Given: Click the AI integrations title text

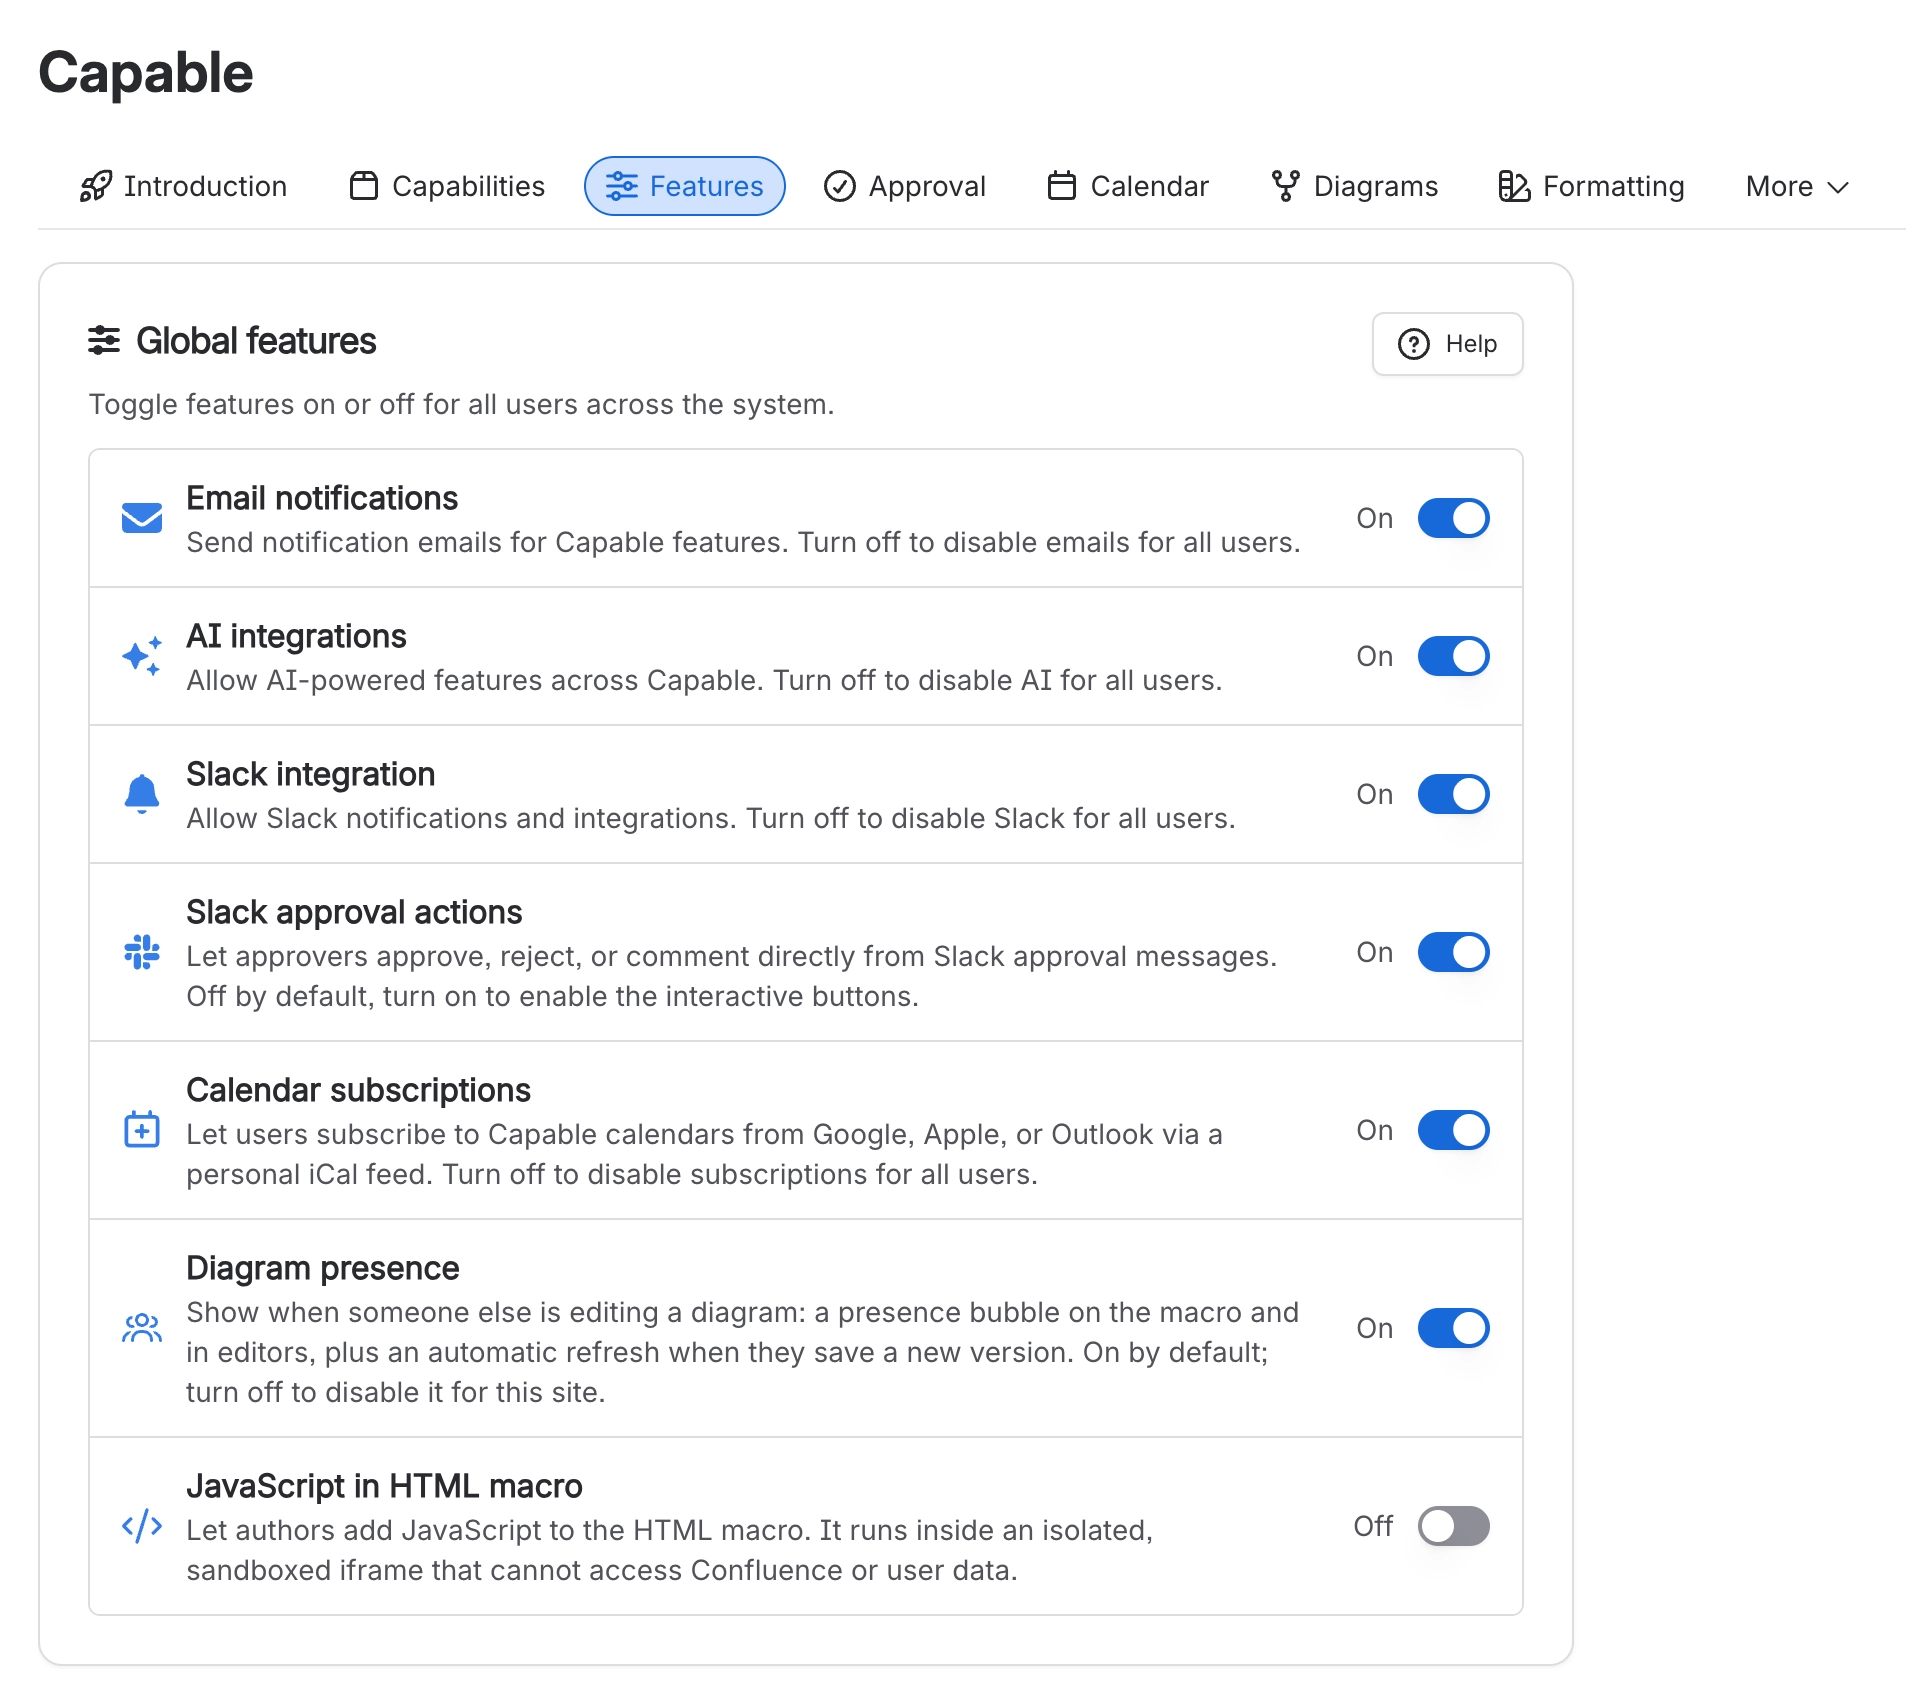Looking at the screenshot, I should pos(296,636).
